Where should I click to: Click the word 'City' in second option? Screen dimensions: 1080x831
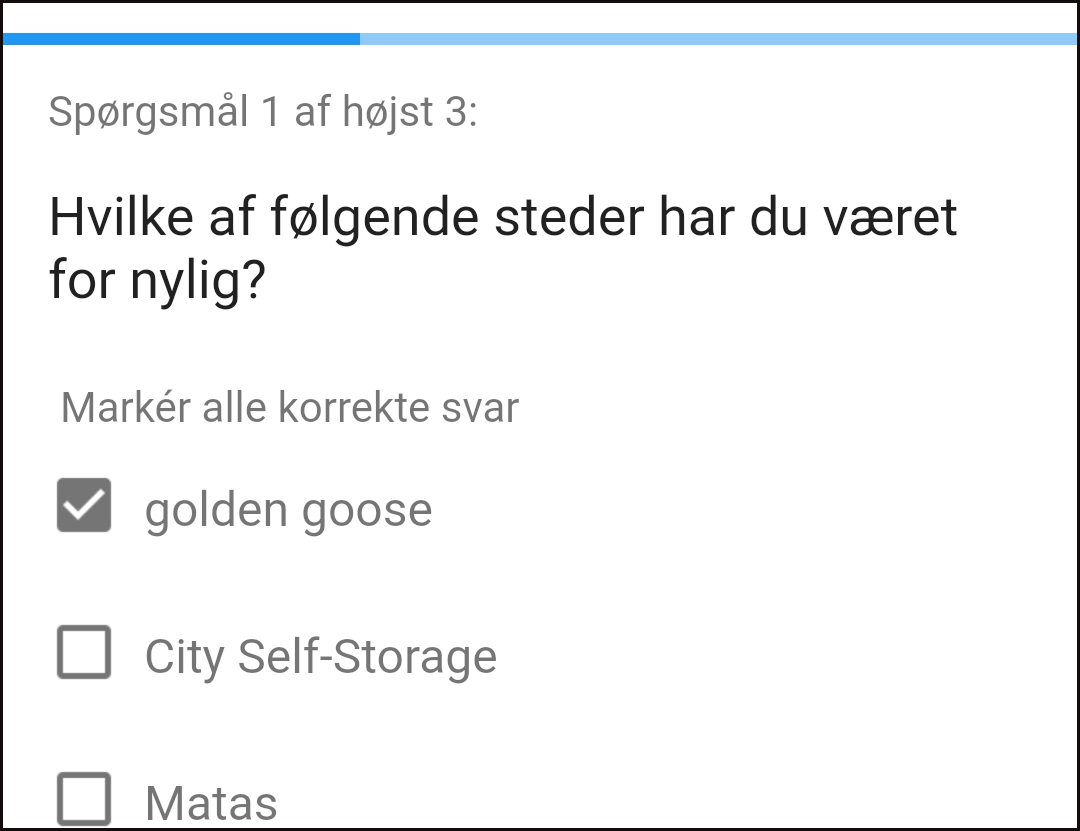click(183, 658)
